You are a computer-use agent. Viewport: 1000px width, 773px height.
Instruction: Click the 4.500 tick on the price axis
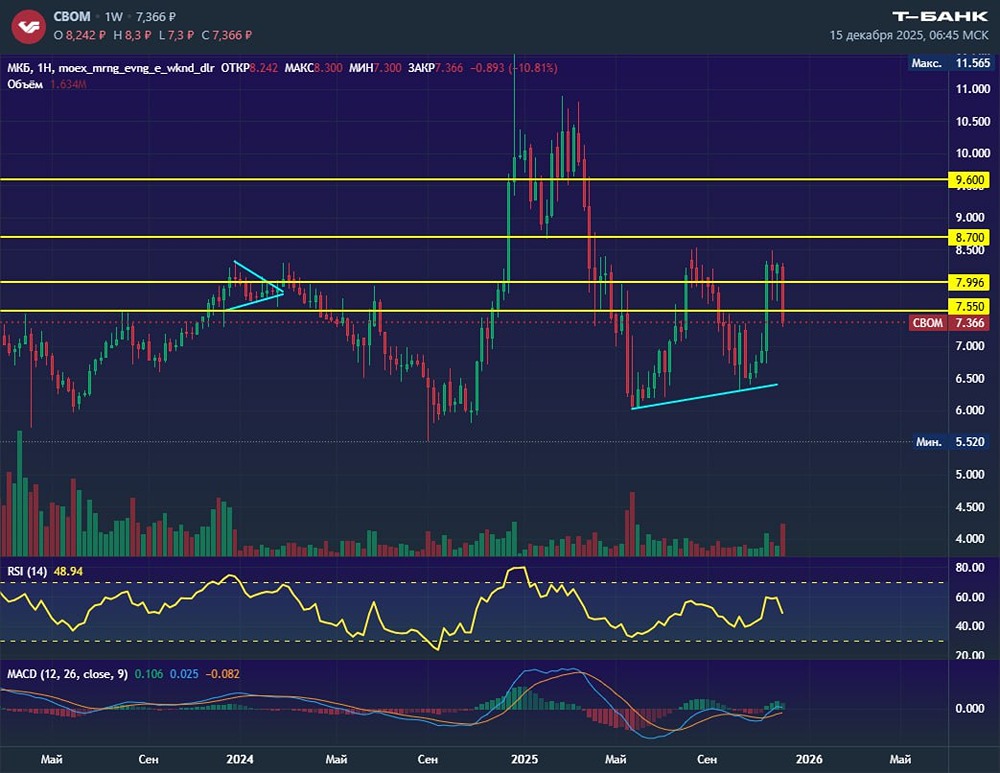coord(969,507)
